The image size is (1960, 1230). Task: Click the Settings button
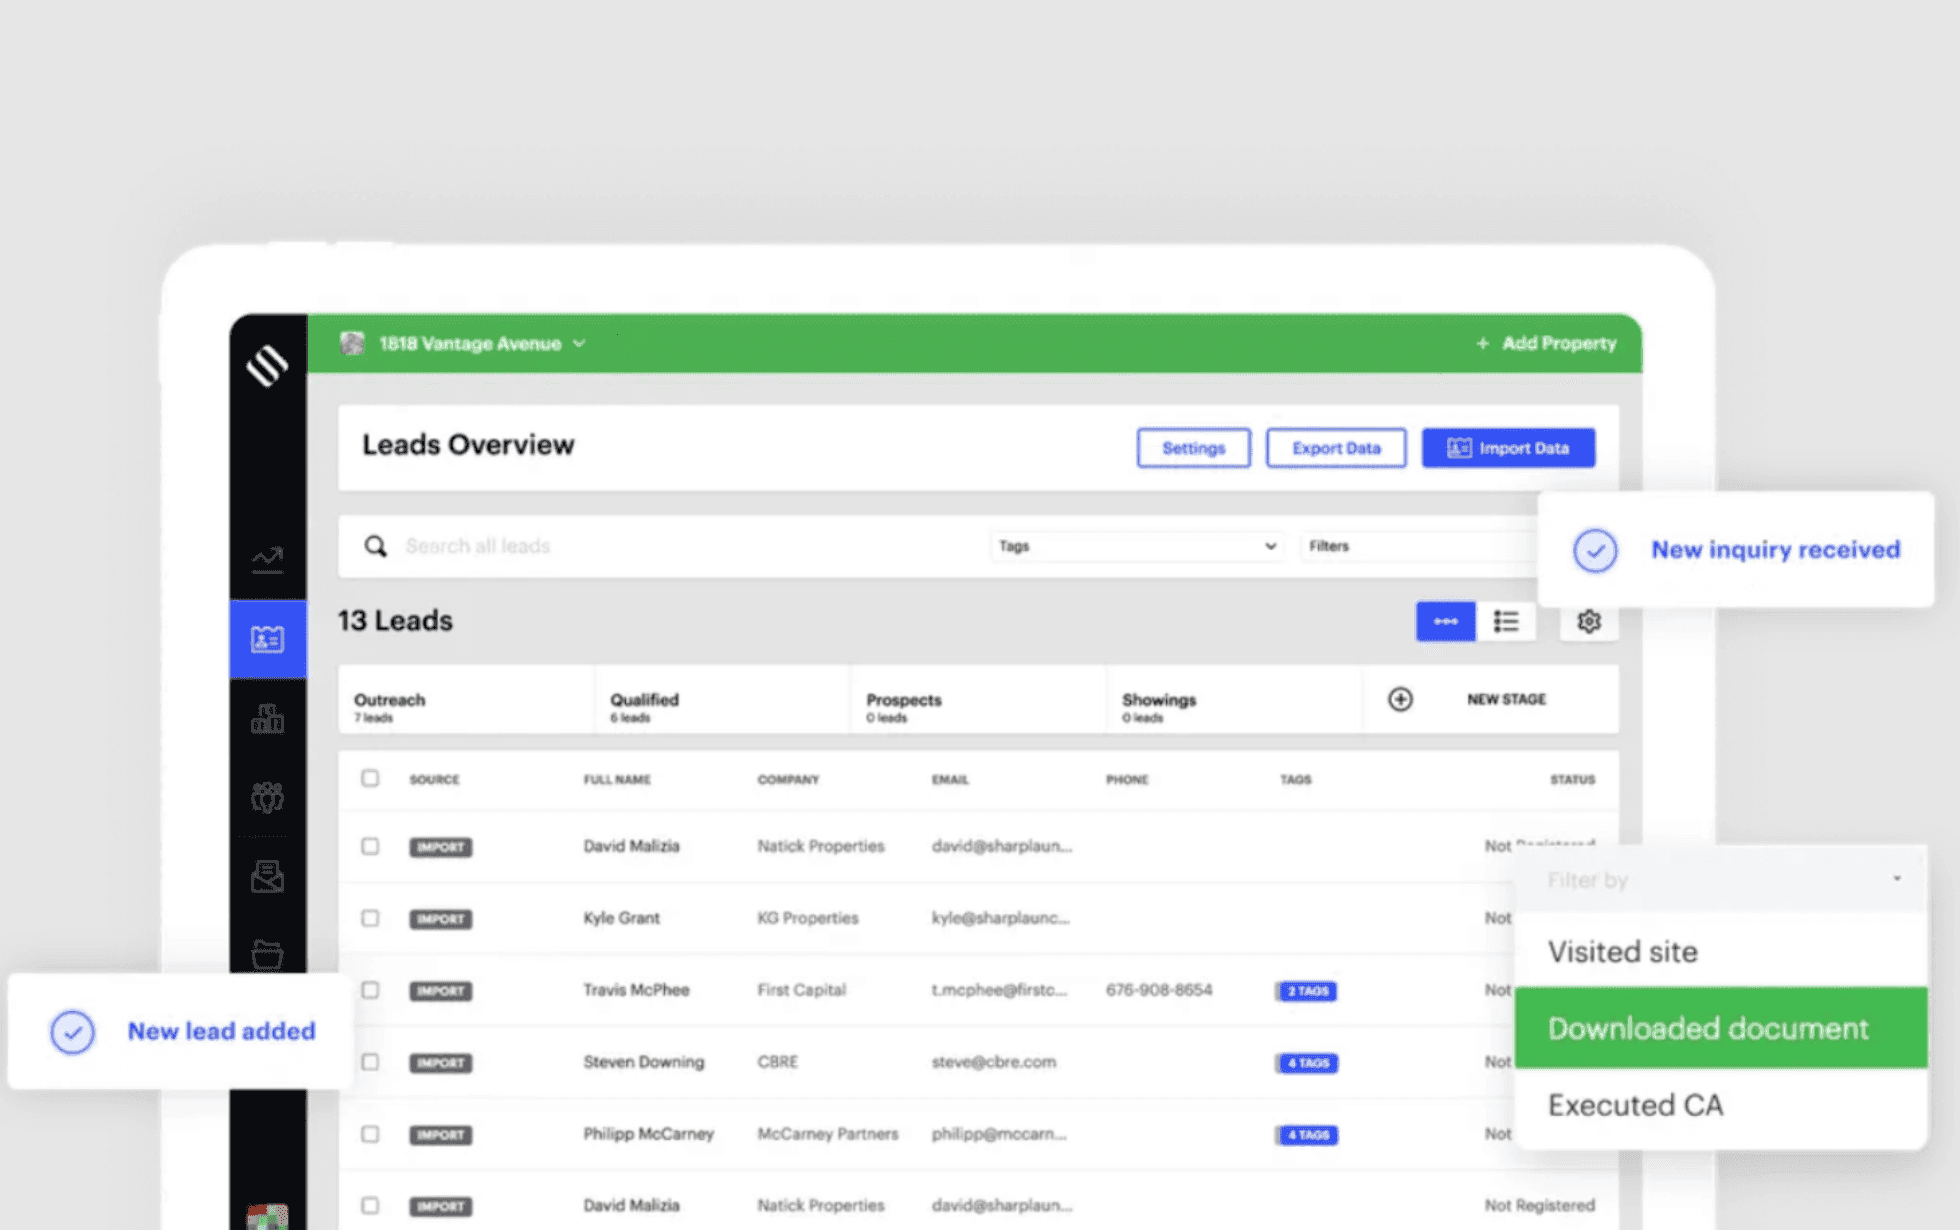click(x=1193, y=448)
